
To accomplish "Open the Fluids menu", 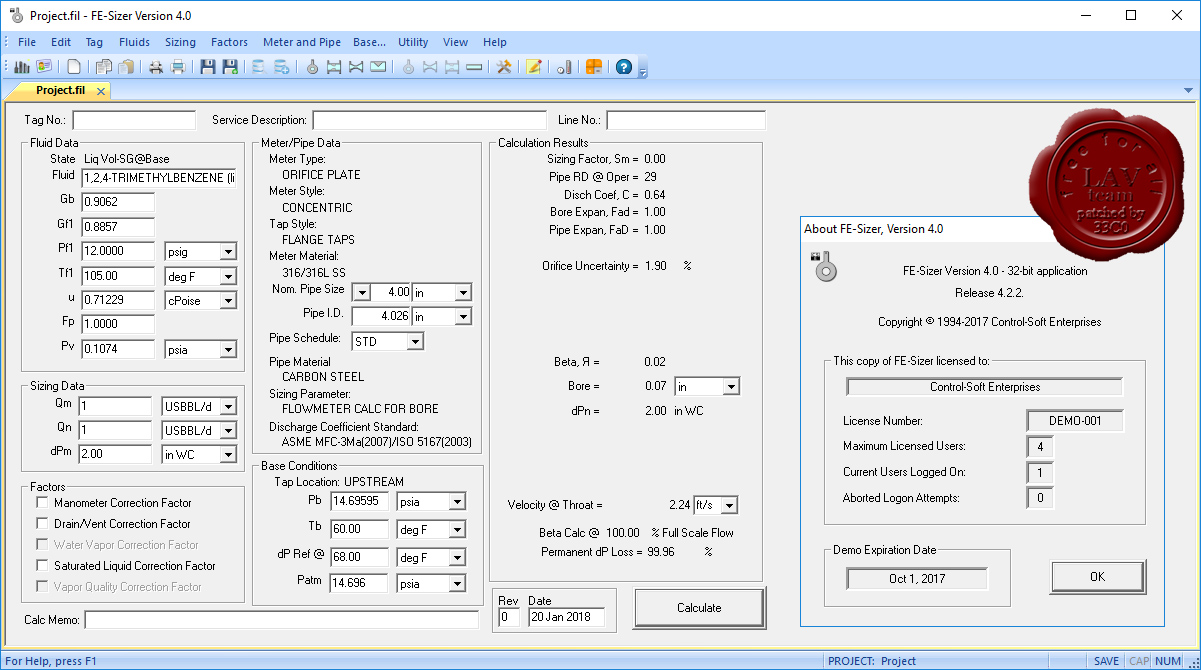I will [134, 42].
